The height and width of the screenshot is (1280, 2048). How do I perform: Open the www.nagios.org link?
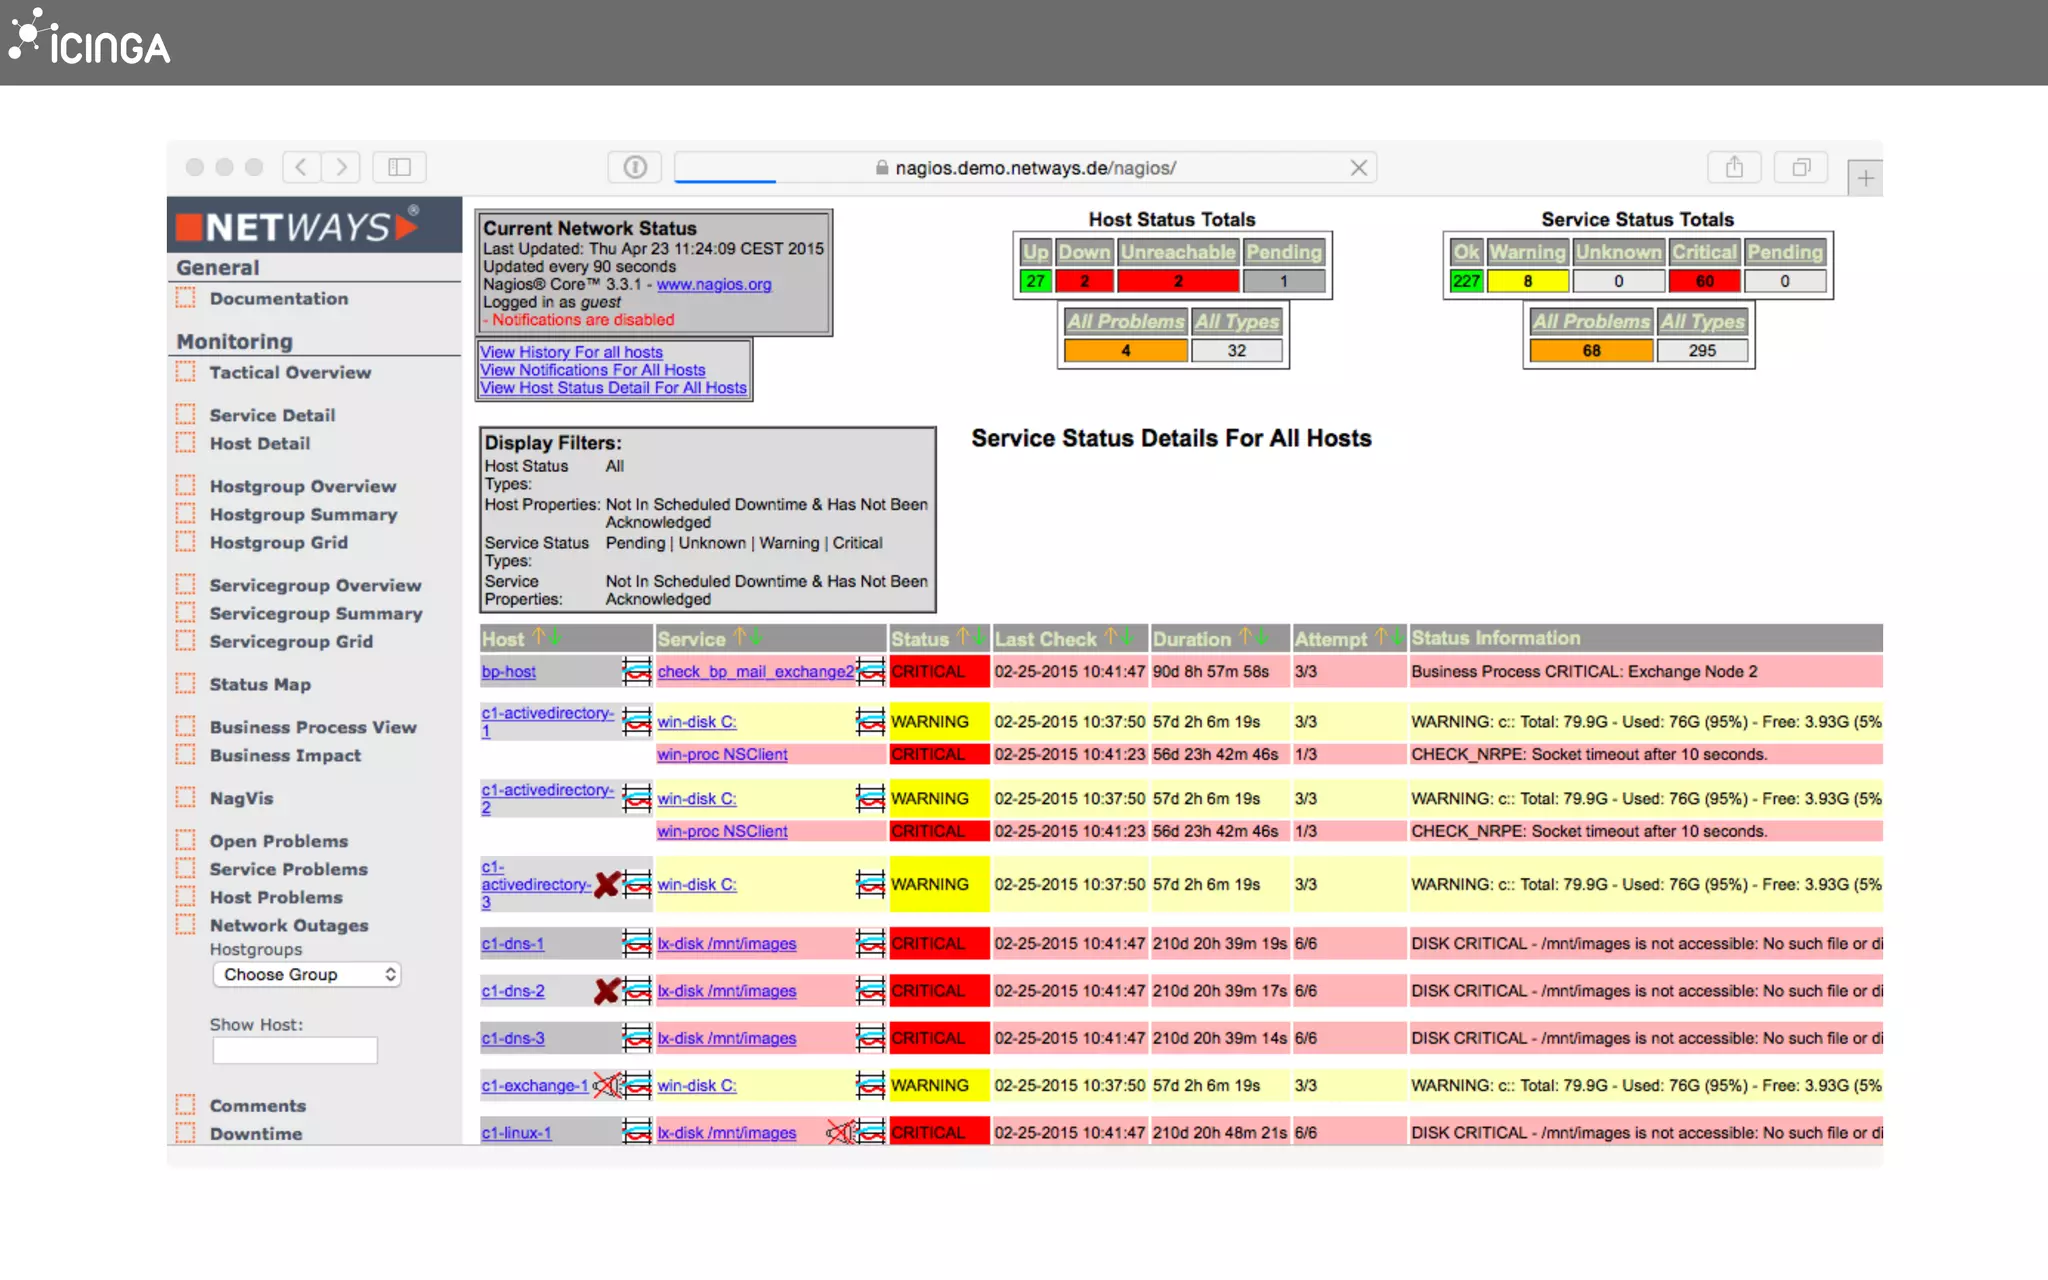pyautogui.click(x=713, y=284)
